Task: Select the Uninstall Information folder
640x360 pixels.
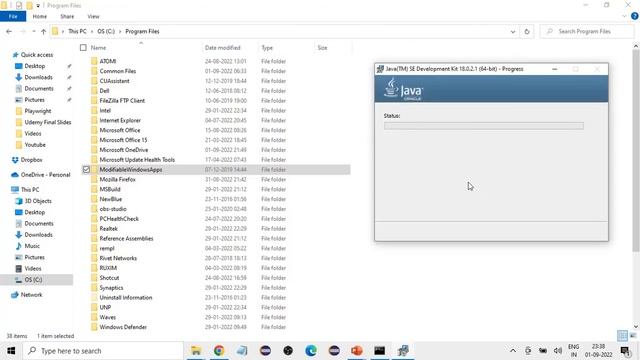Action: [126, 298]
